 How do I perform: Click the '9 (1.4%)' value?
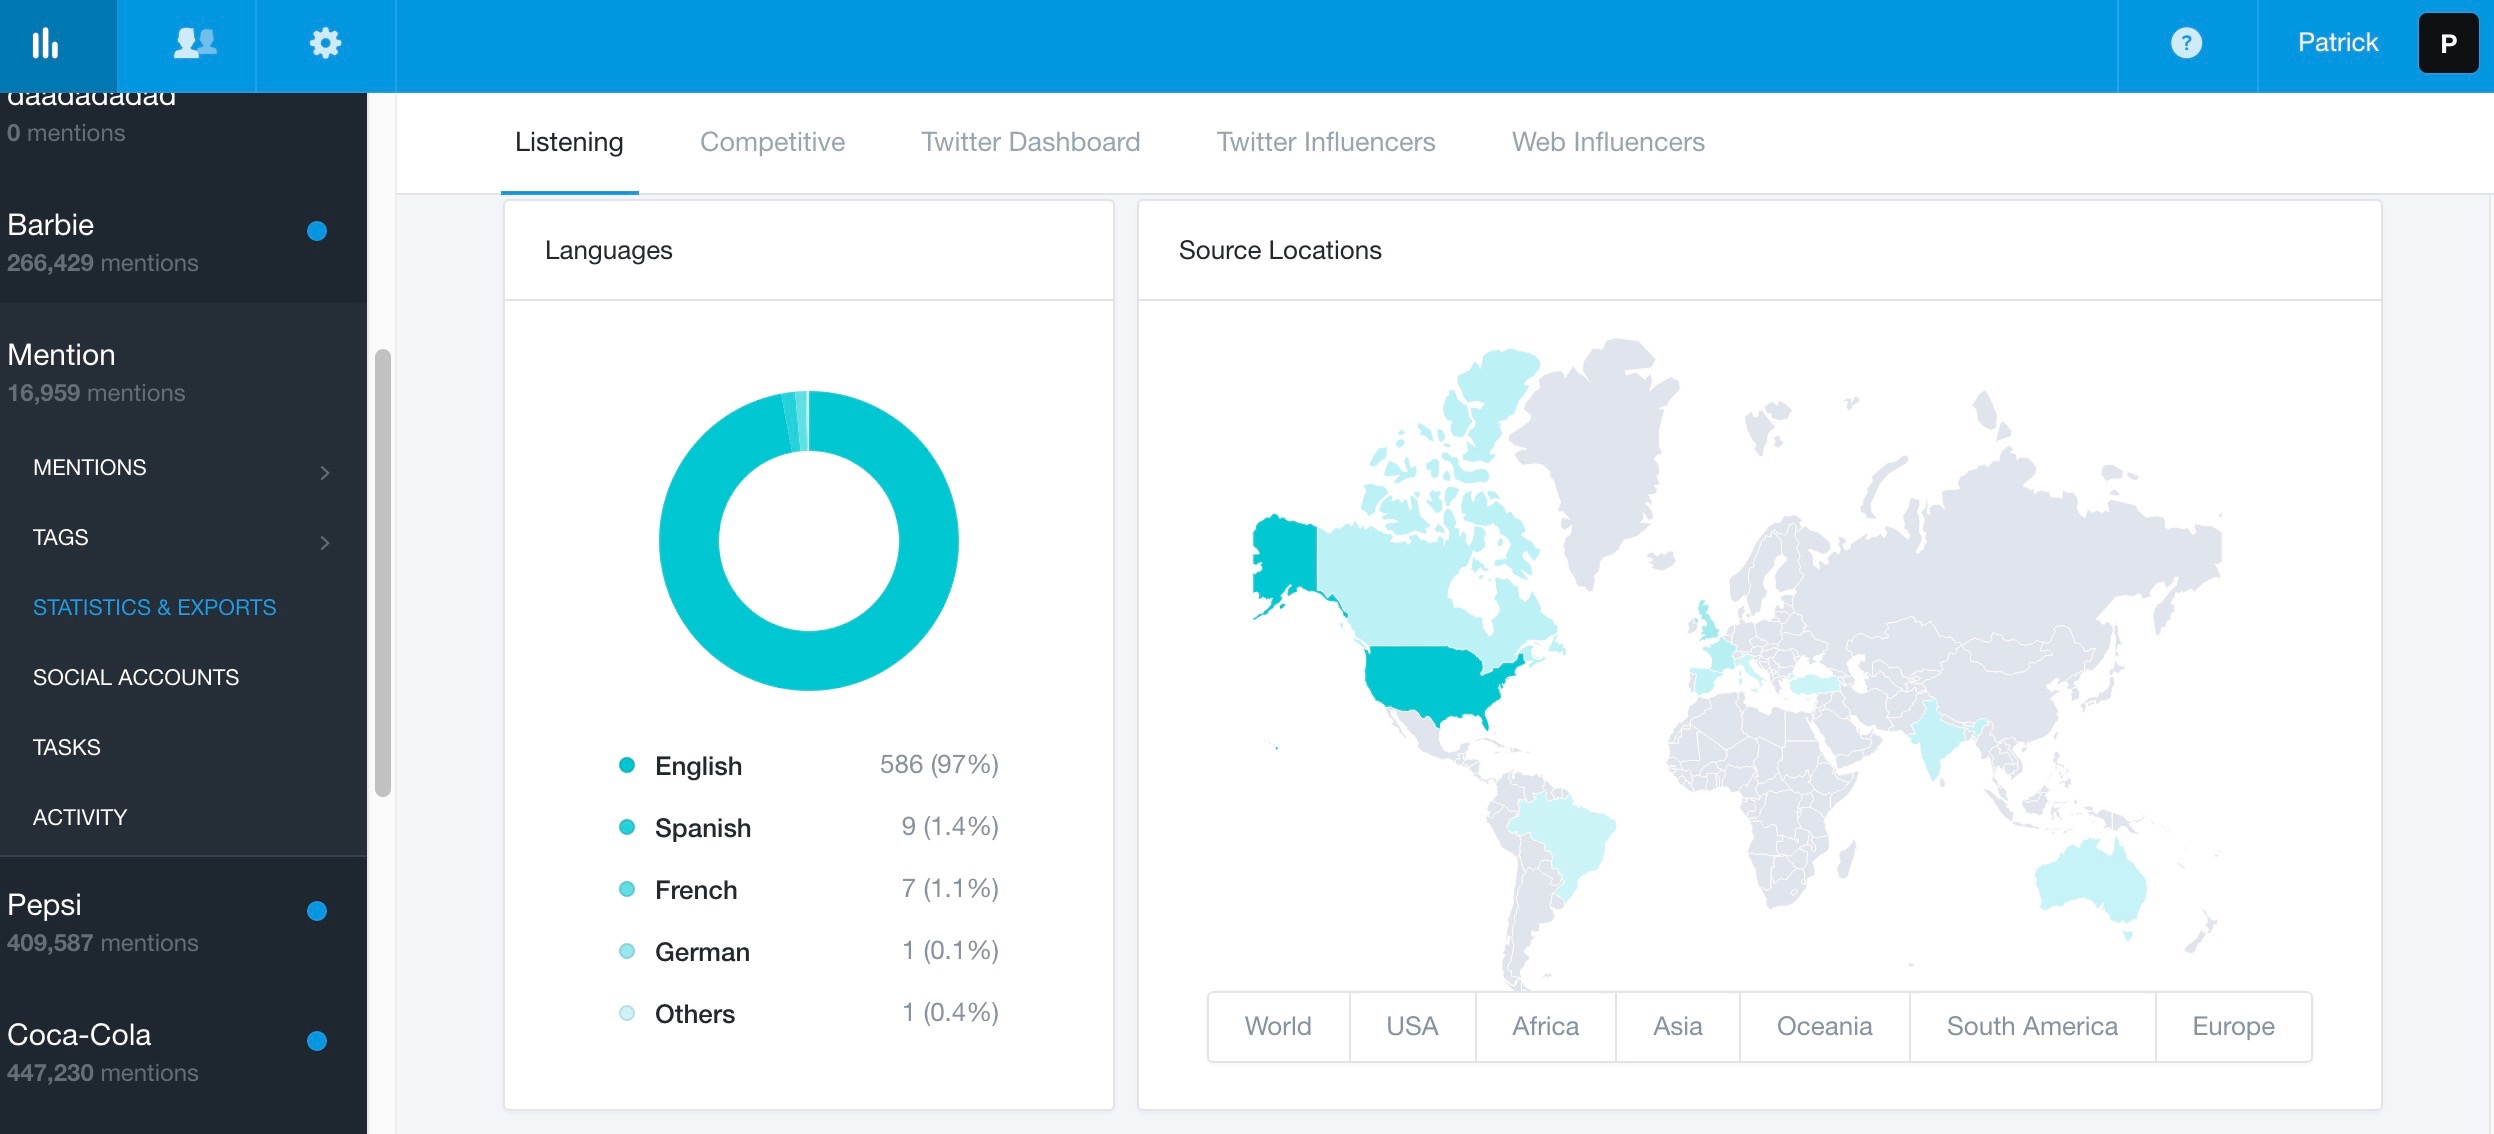tap(950, 827)
